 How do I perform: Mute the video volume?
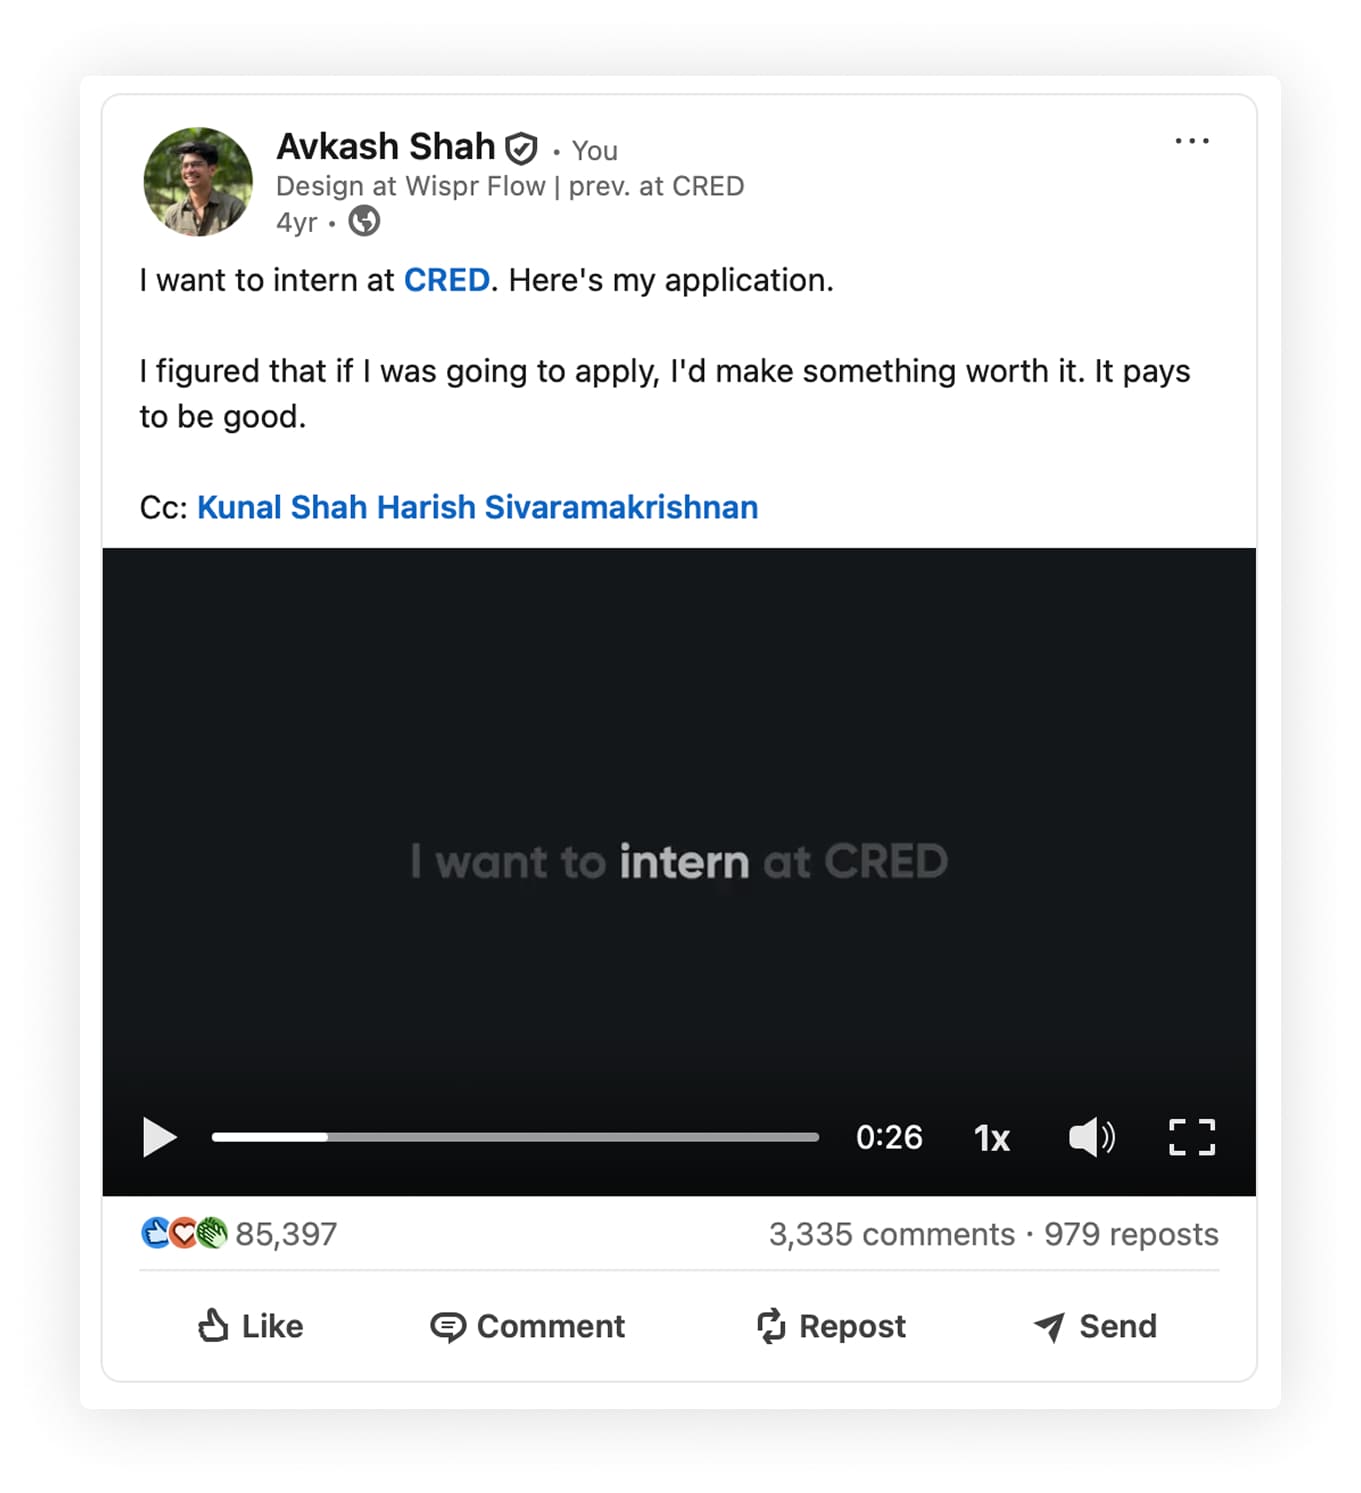pyautogui.click(x=1090, y=1137)
